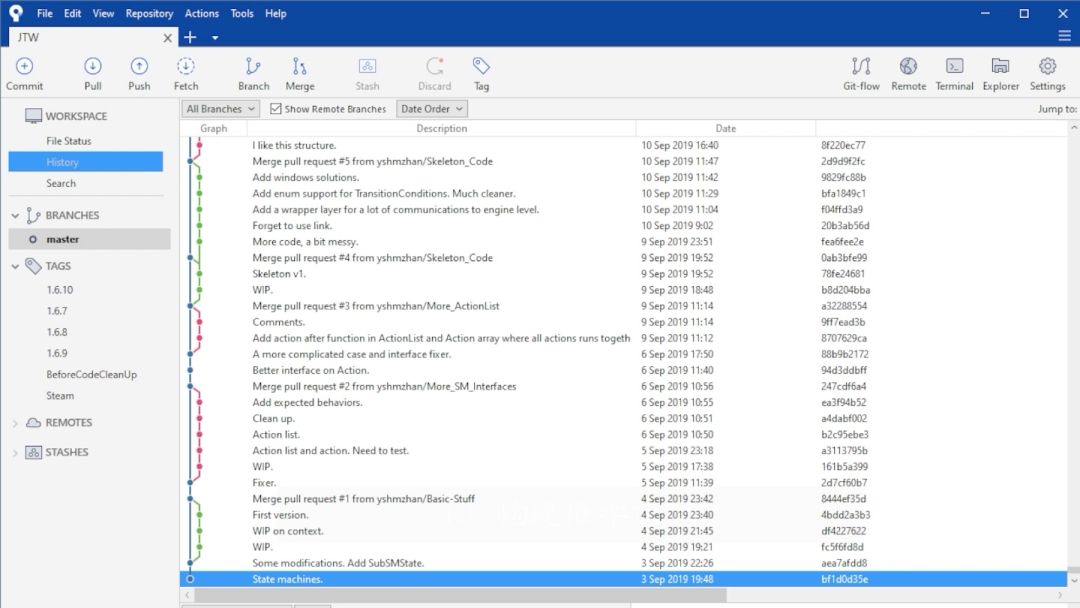The width and height of the screenshot is (1080, 608).
Task: Open the Actions menu
Action: [202, 13]
